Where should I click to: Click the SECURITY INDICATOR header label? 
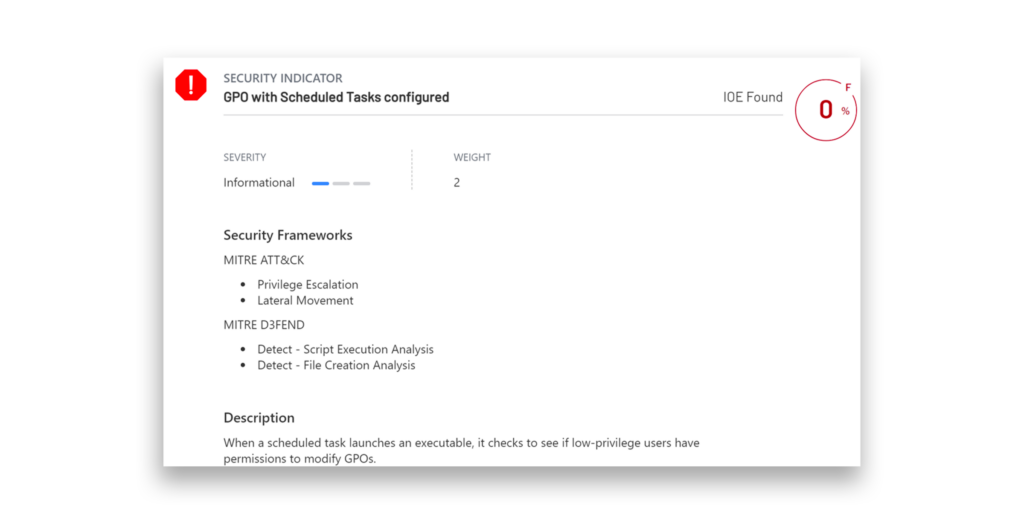[283, 78]
